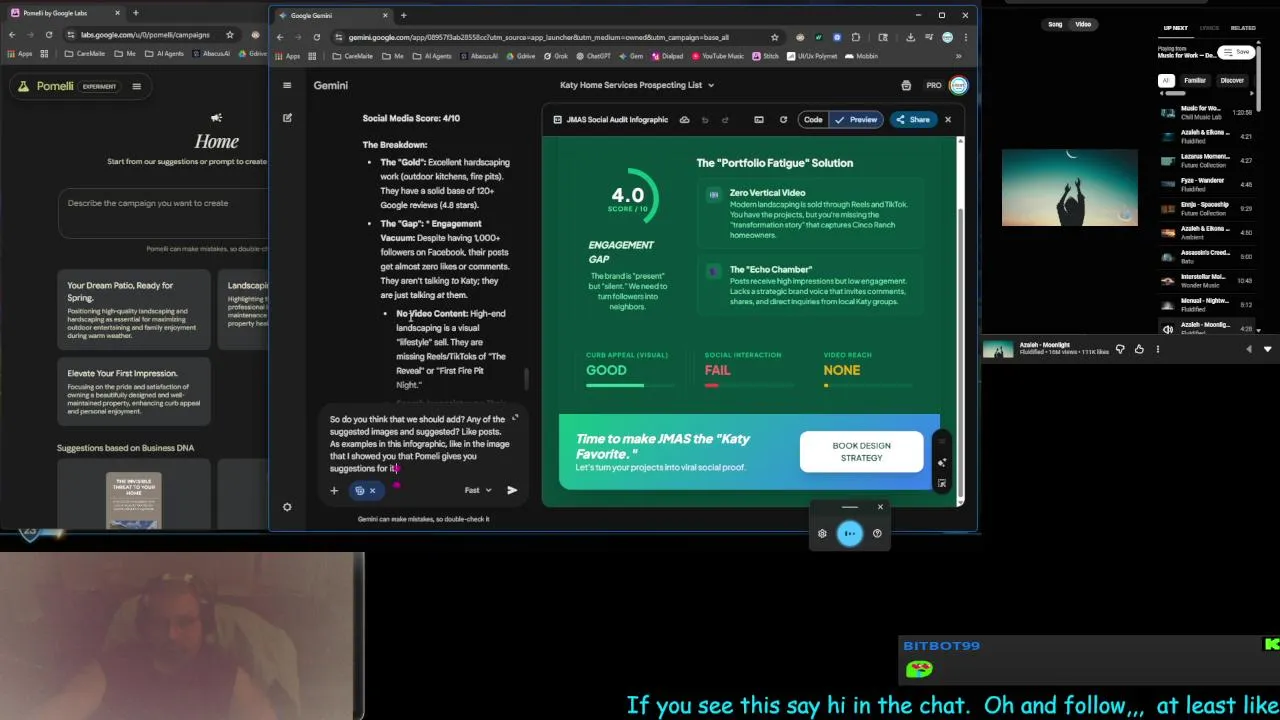Reload the Gemini browser tab
Viewport: 1280px width, 720px height.
(316, 37)
